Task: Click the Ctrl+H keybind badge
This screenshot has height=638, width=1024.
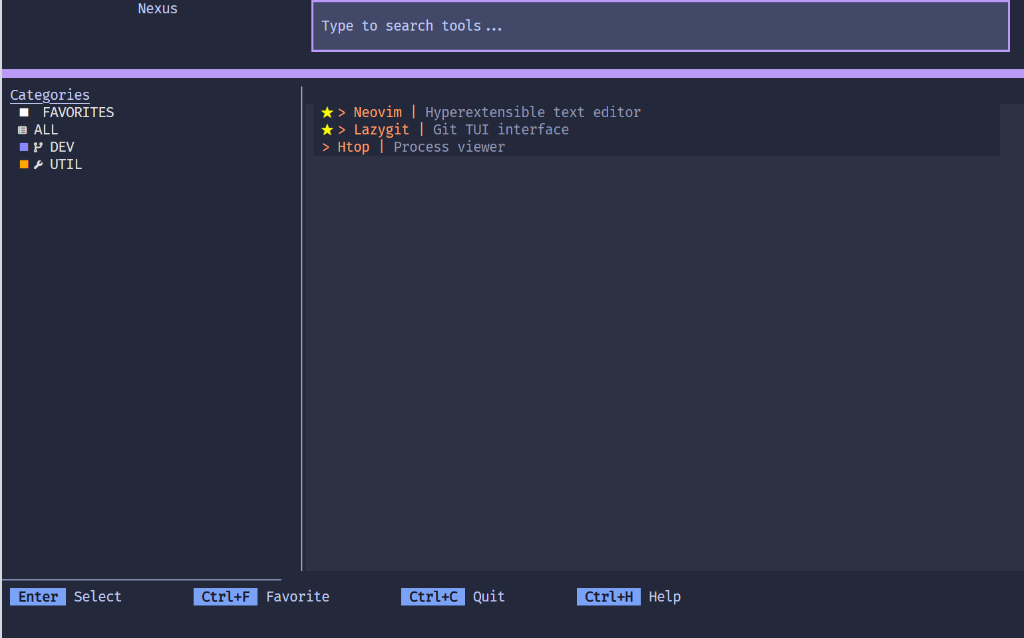Action: click(x=609, y=596)
